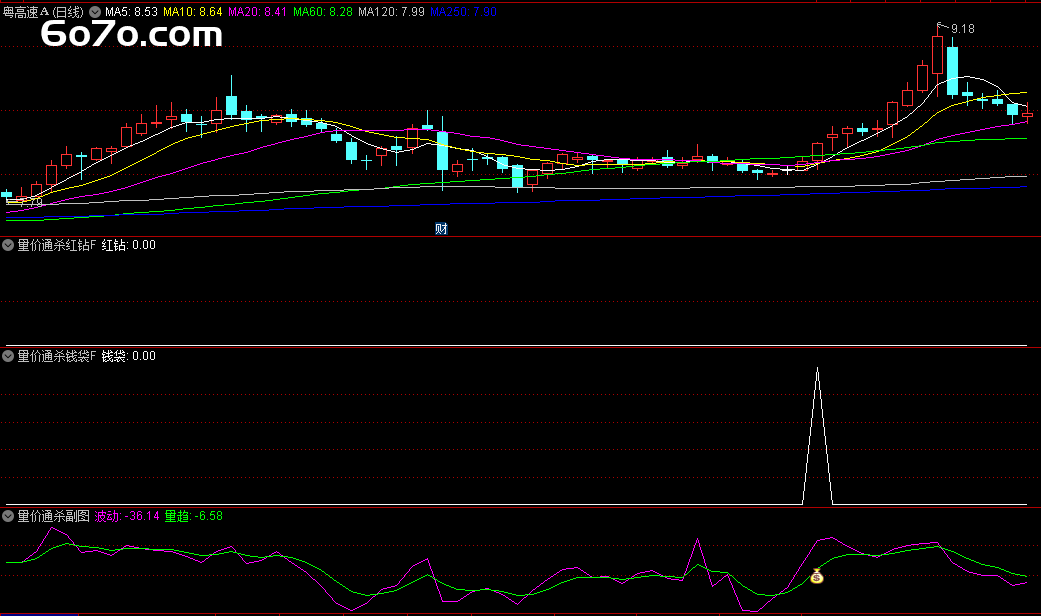Expand the 量价通杀钱袋F panel arrow

(x=9, y=356)
